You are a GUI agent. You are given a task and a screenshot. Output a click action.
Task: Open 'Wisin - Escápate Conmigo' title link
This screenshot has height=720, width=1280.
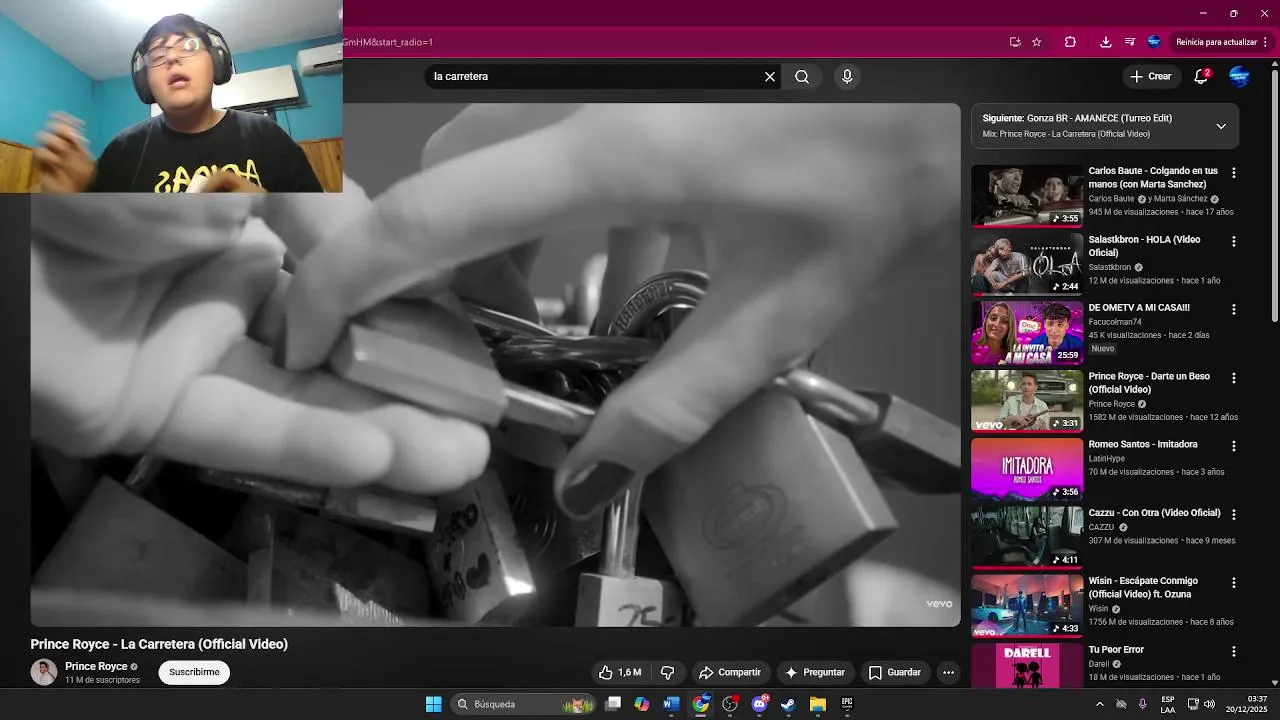click(1143, 587)
